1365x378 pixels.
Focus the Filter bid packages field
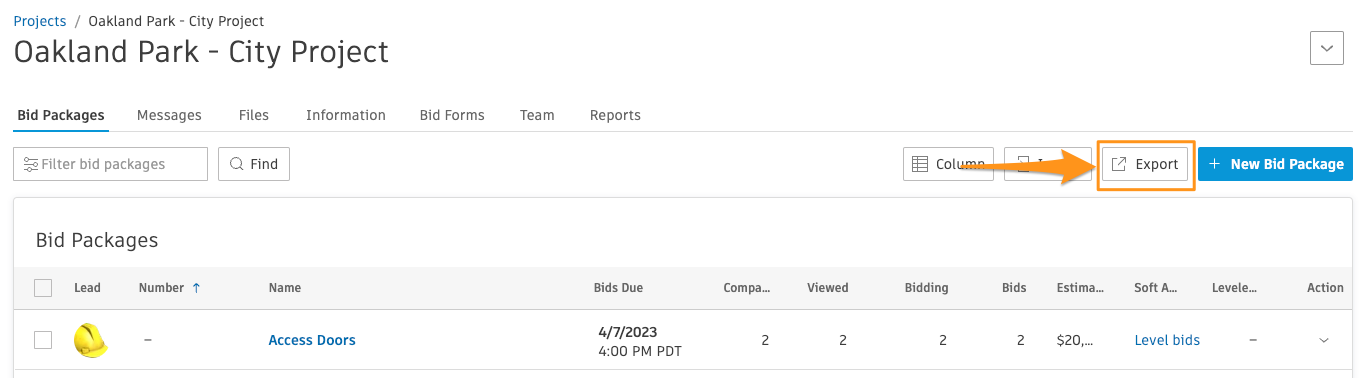pyautogui.click(x=110, y=164)
